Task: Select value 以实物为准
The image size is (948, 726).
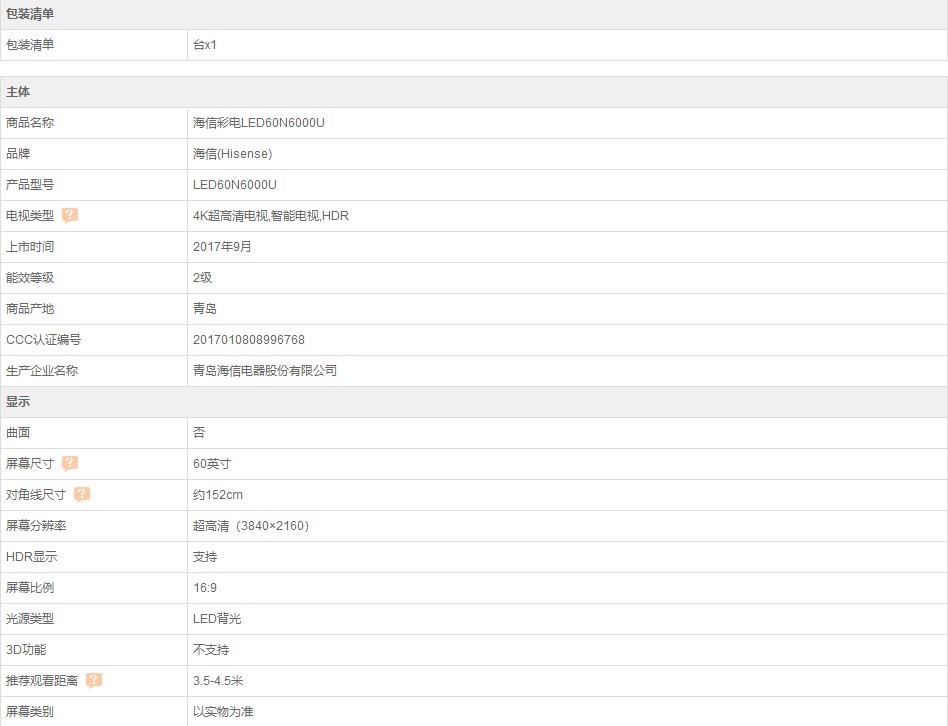Action: pyautogui.click(x=223, y=711)
